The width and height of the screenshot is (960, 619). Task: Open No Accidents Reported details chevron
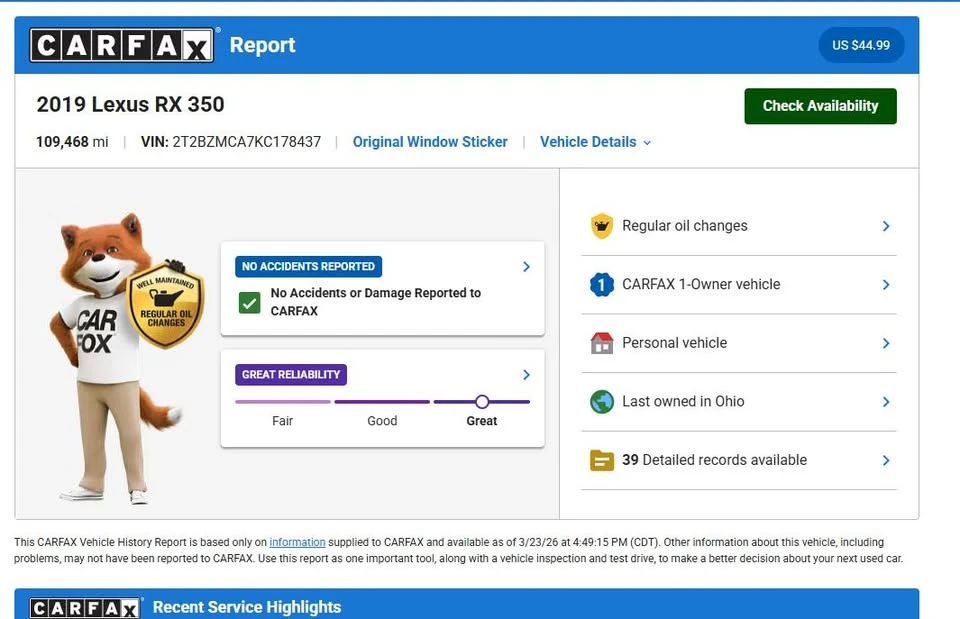527,267
